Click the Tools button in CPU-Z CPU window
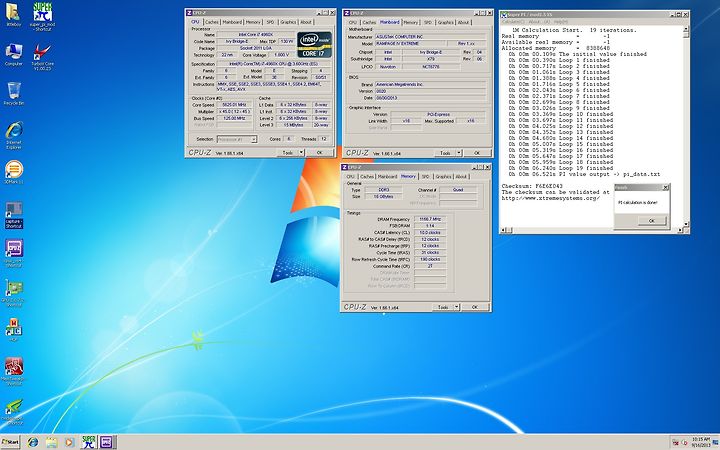720x450 pixels. (x=288, y=152)
